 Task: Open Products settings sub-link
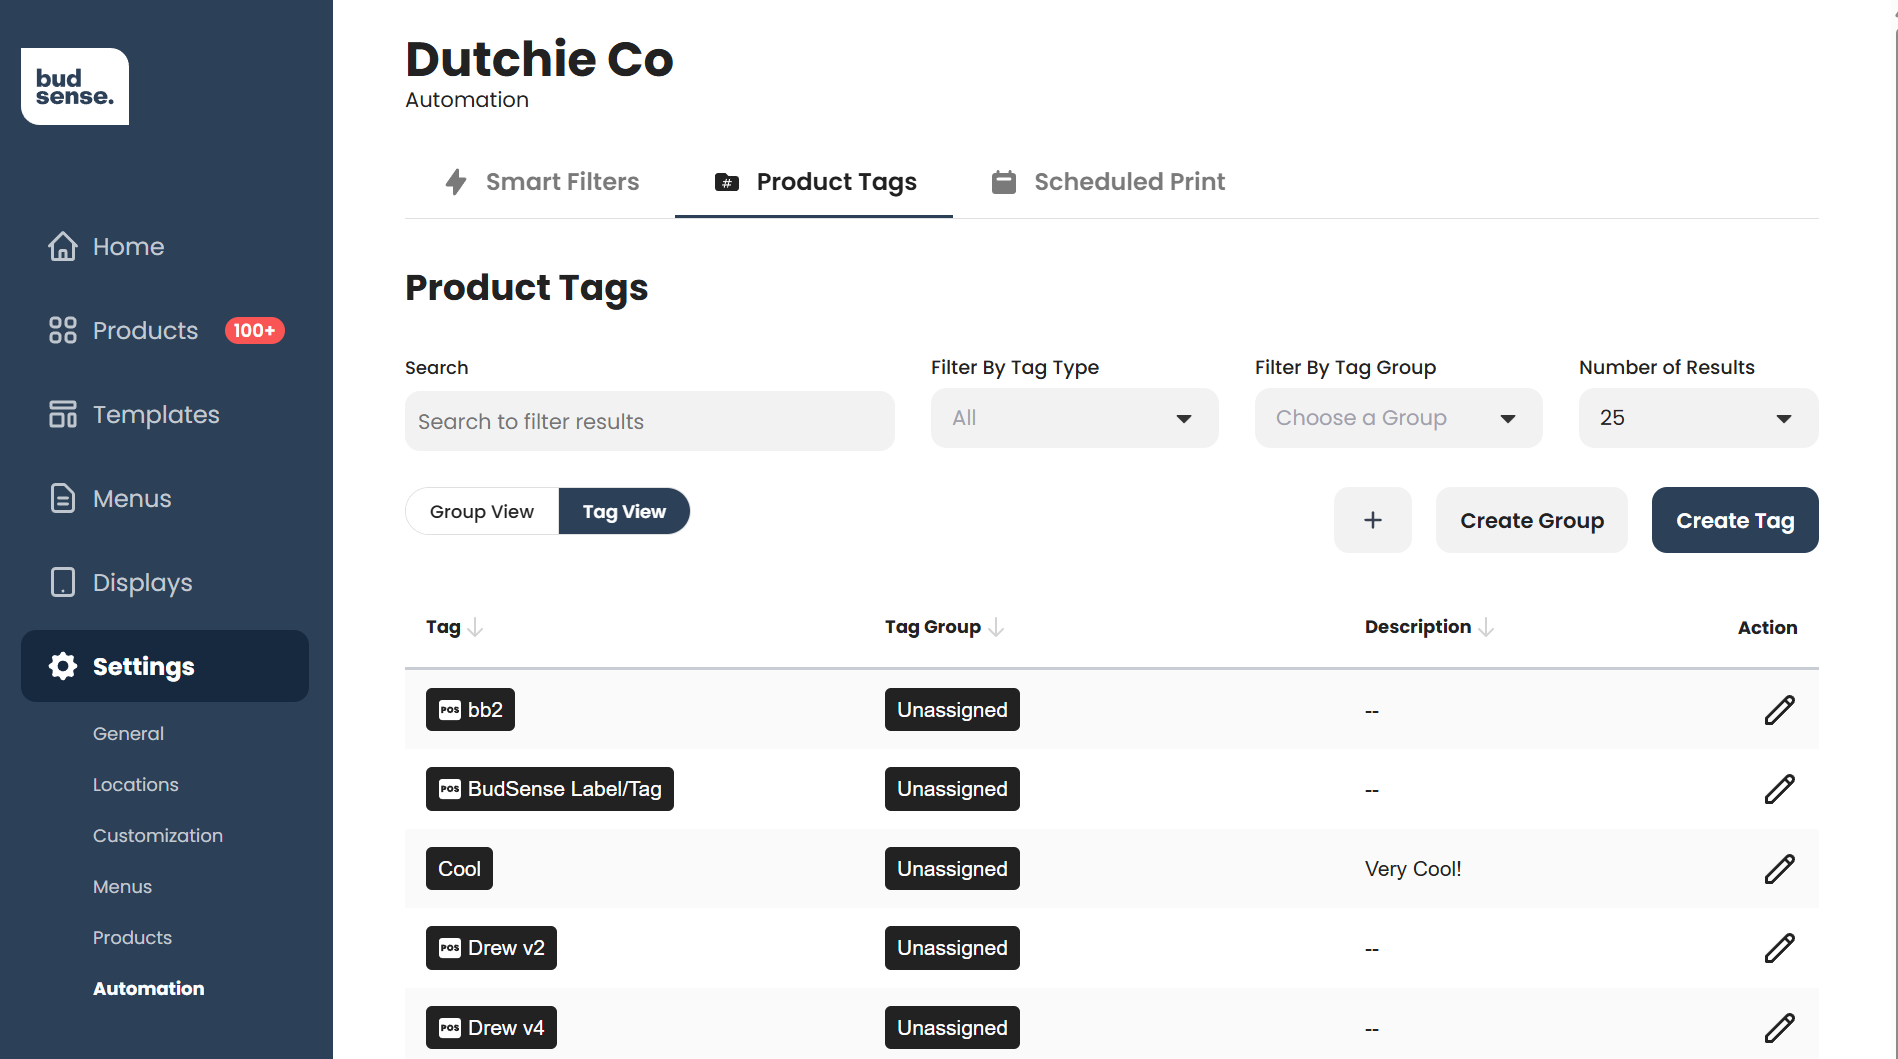pyautogui.click(x=133, y=937)
